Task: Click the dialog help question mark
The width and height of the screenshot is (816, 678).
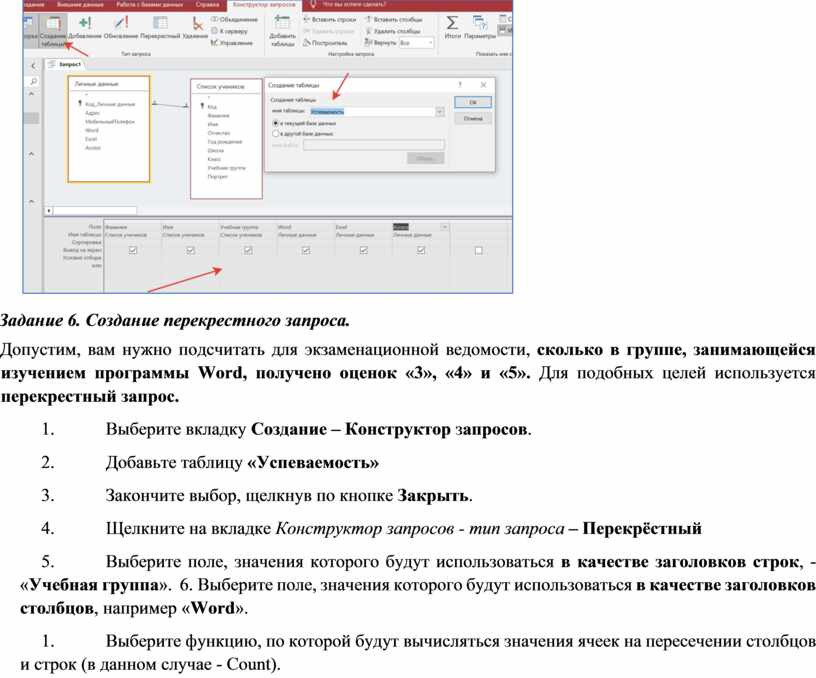Action: coord(460,85)
